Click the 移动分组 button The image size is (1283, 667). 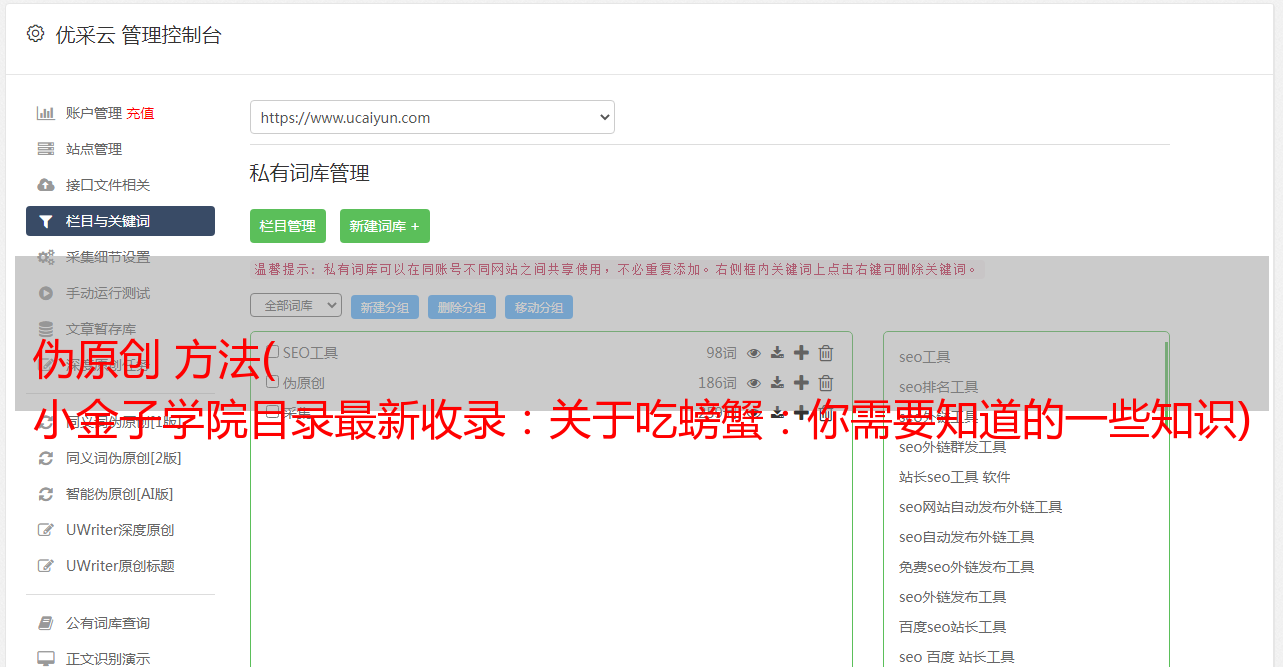(539, 307)
